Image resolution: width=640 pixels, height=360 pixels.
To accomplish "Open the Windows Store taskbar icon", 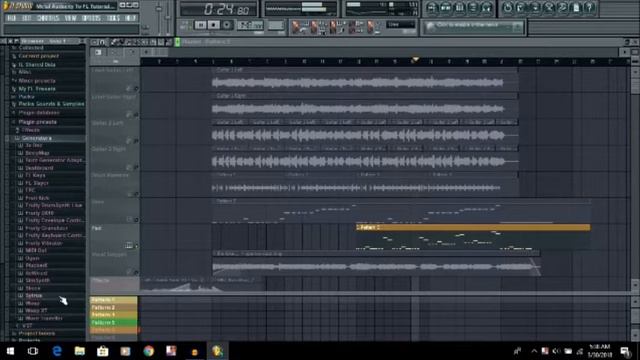I will (x=102, y=351).
